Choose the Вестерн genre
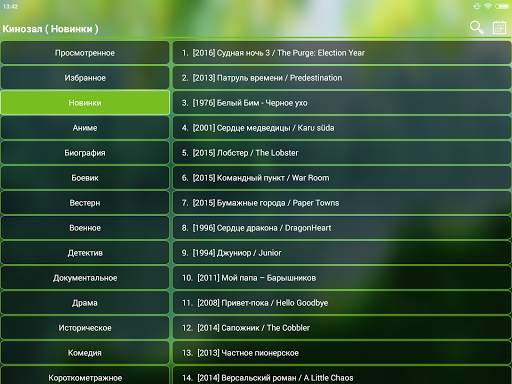The height and width of the screenshot is (384, 512). tap(85, 203)
